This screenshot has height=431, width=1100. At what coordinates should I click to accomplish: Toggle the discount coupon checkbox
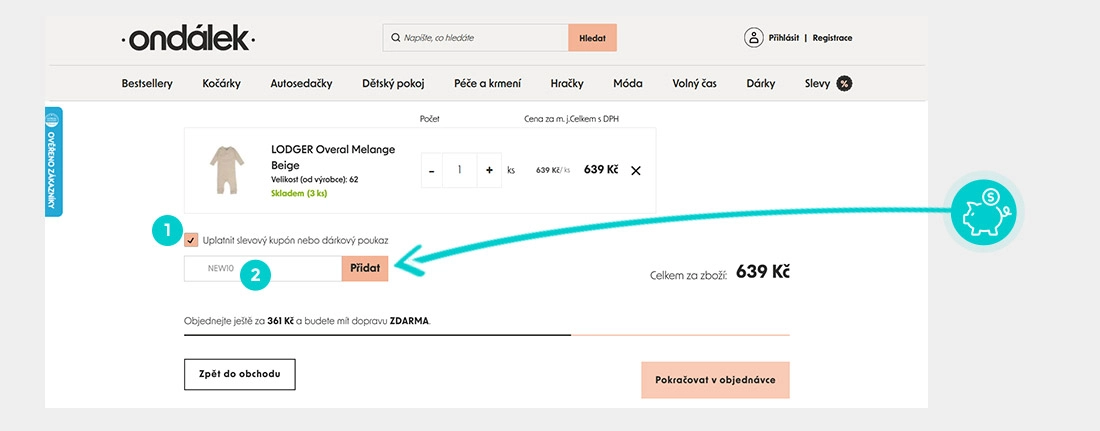coord(191,240)
